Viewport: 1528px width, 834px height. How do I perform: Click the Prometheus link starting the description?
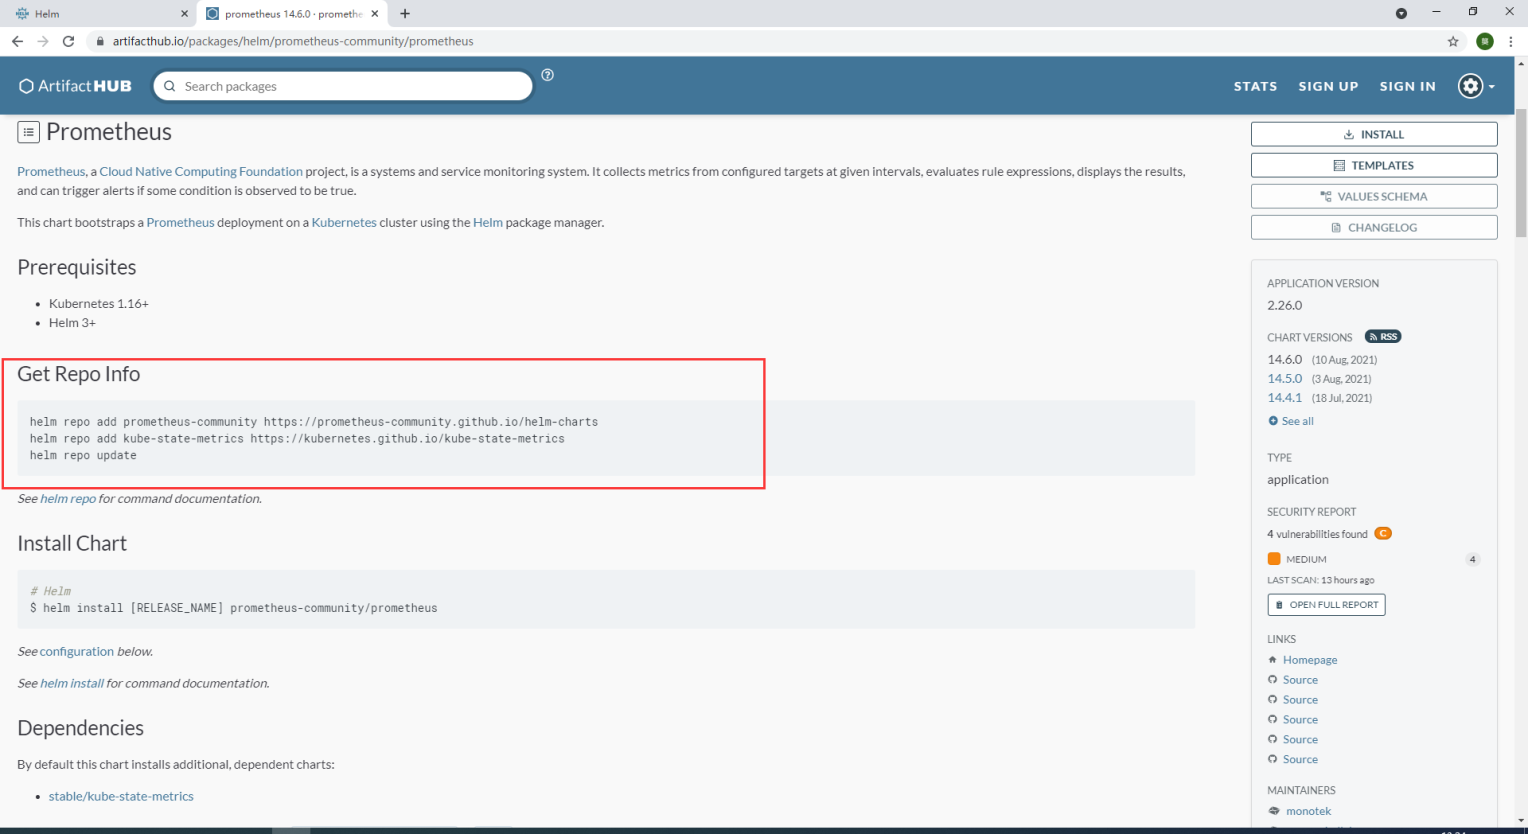coord(51,172)
